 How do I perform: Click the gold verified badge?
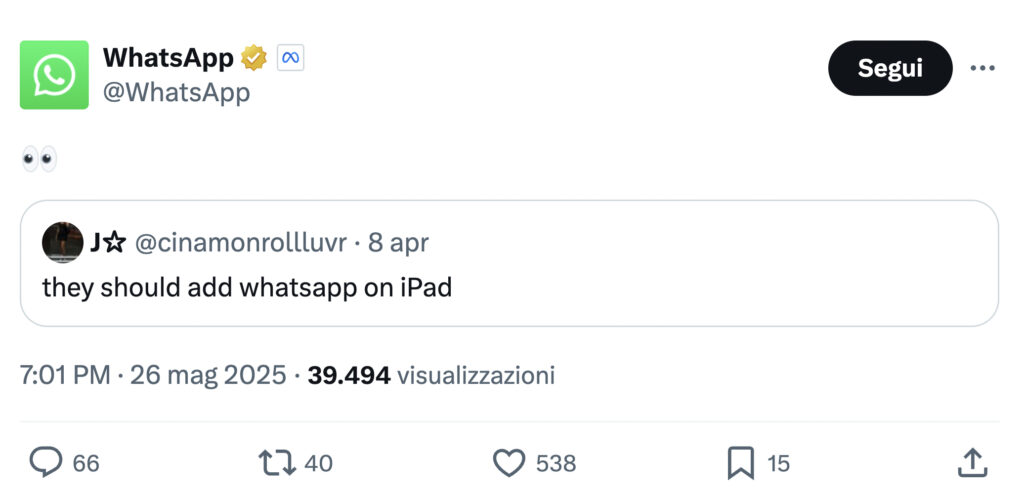tap(254, 58)
